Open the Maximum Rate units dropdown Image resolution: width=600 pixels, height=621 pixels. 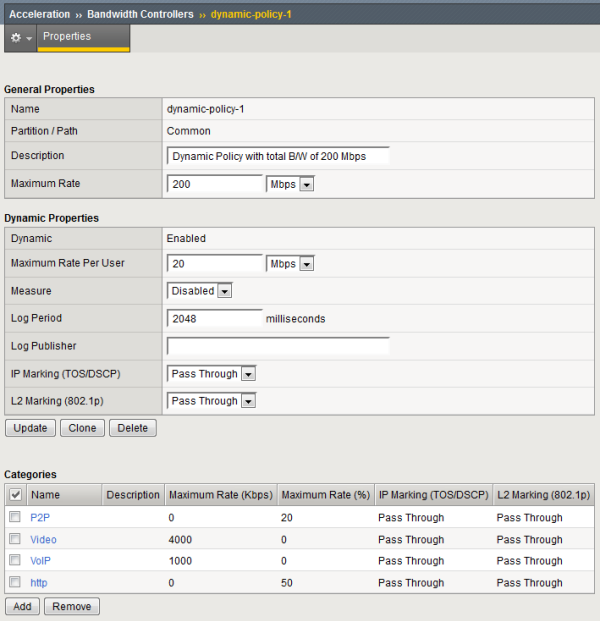coord(291,184)
